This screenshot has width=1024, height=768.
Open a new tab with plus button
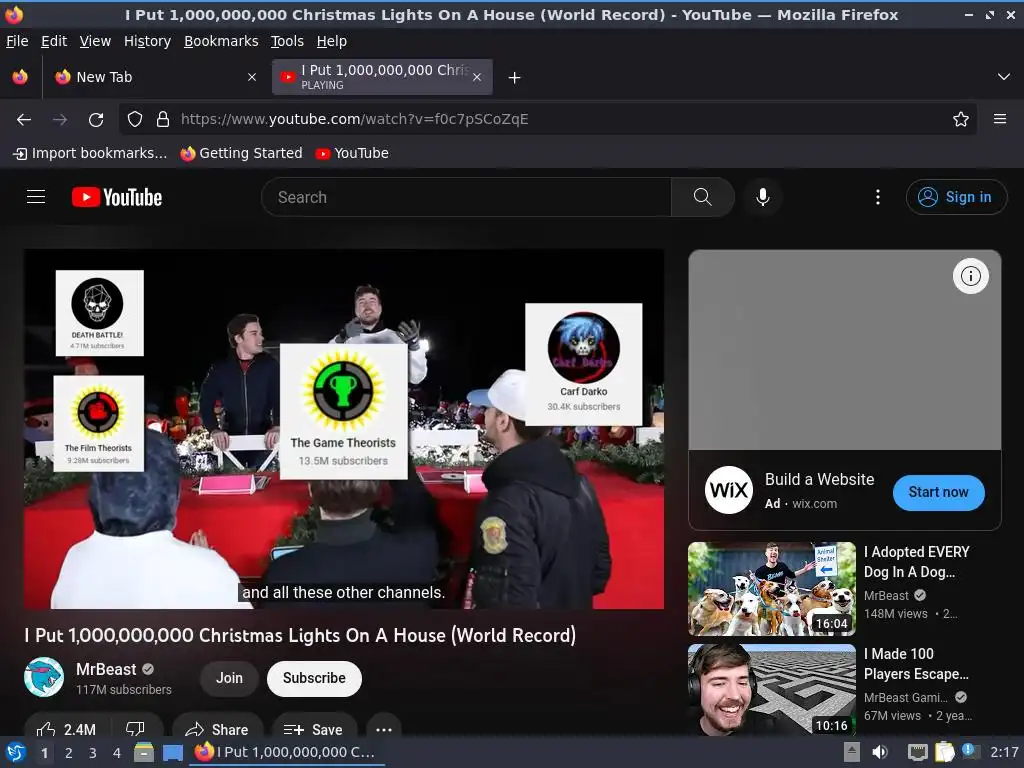(515, 78)
